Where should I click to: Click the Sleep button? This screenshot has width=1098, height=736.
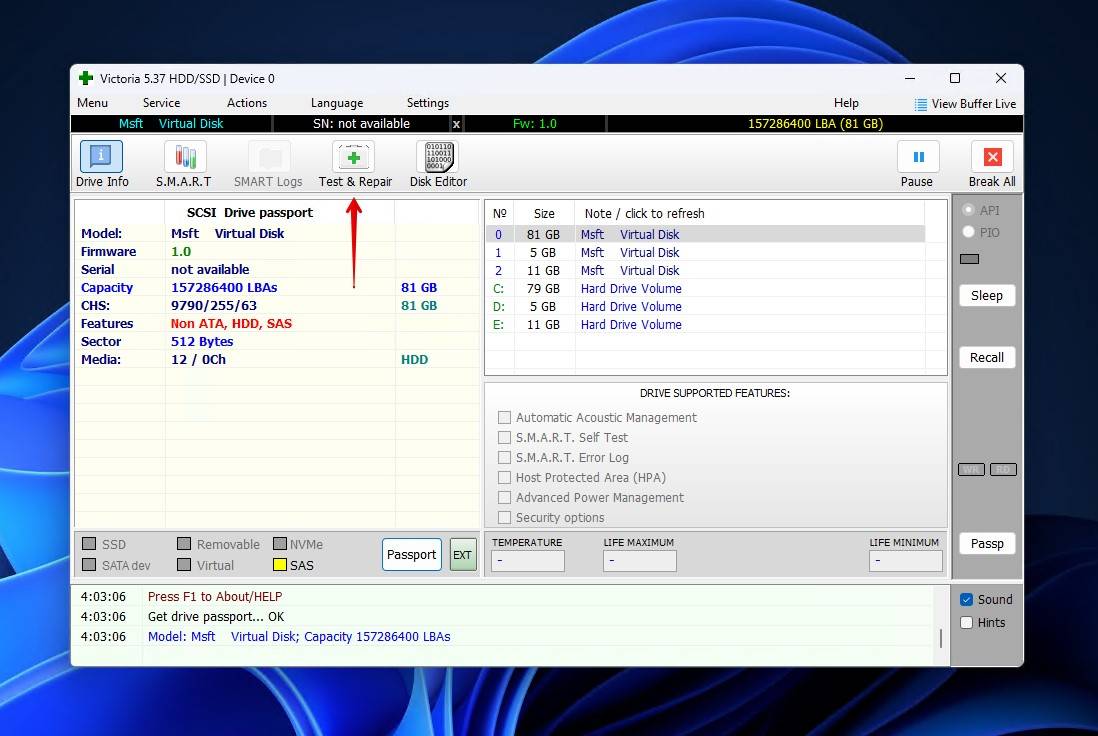pos(987,296)
